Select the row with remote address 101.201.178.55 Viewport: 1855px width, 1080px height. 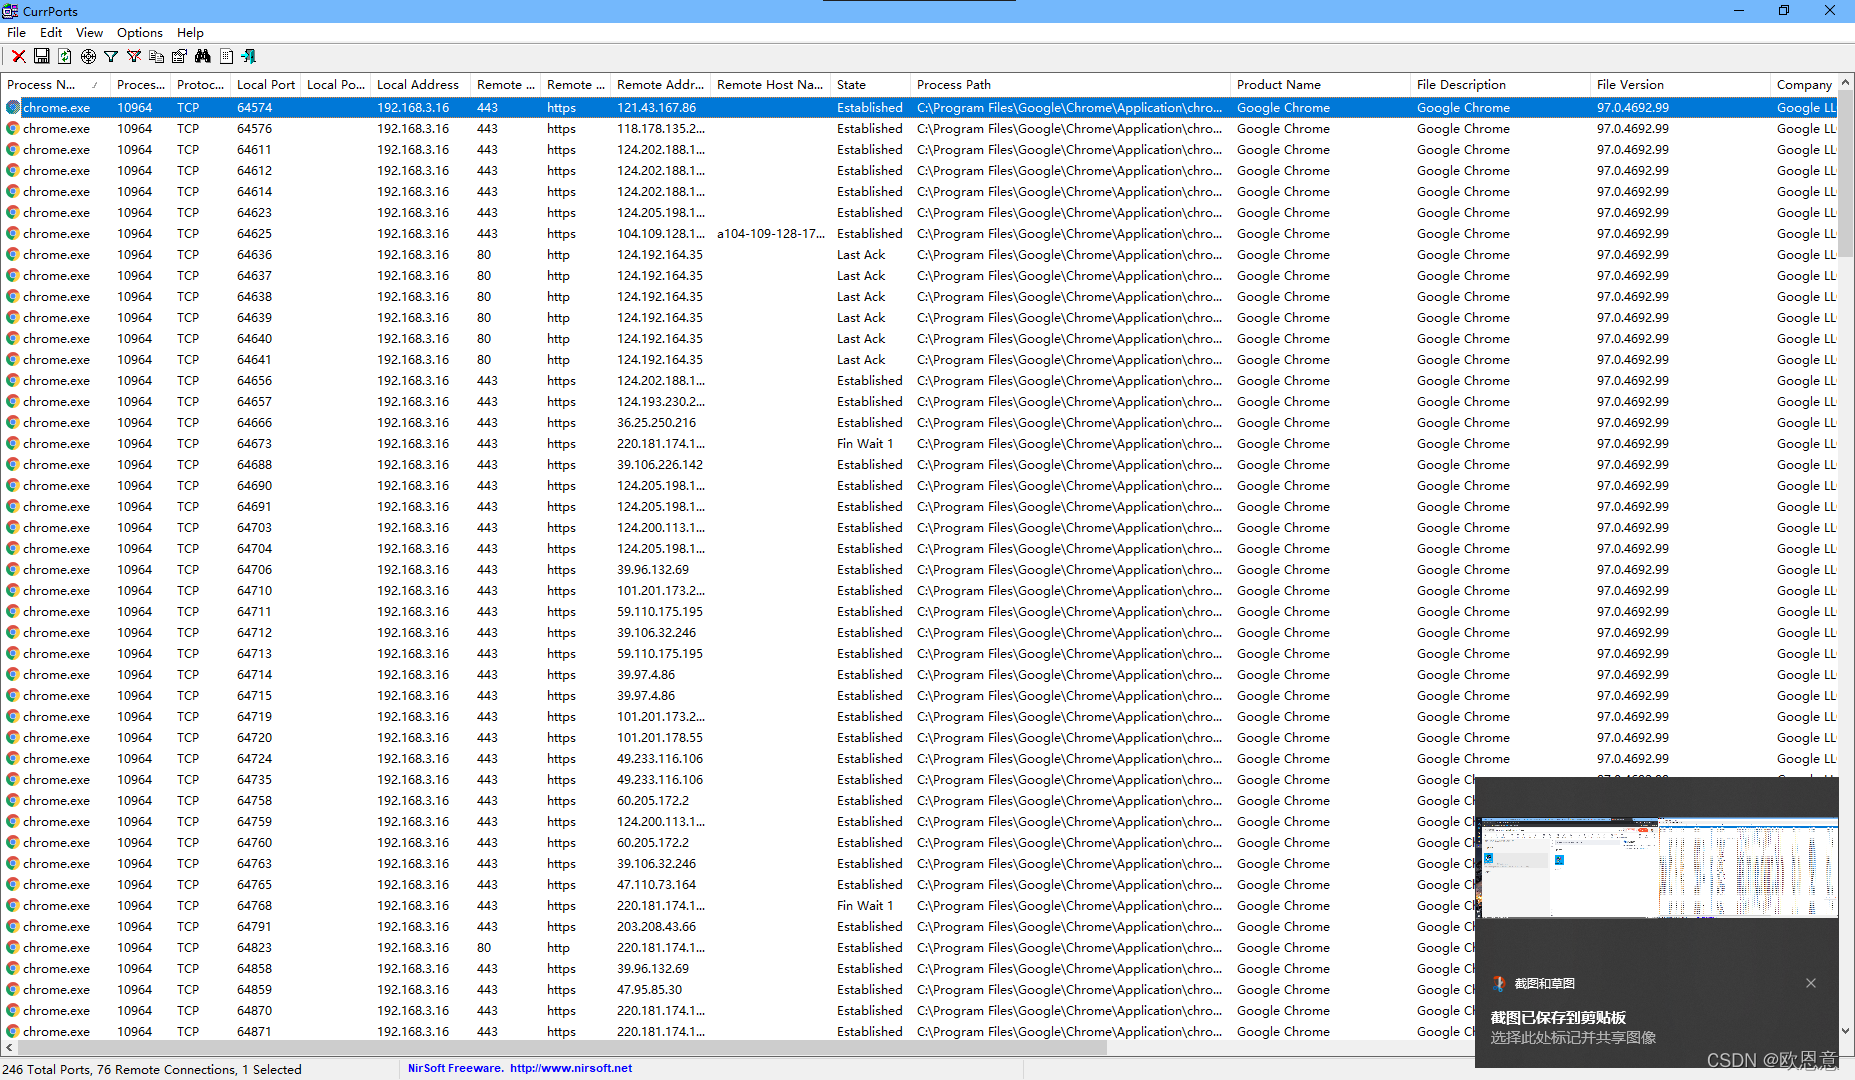(919, 738)
